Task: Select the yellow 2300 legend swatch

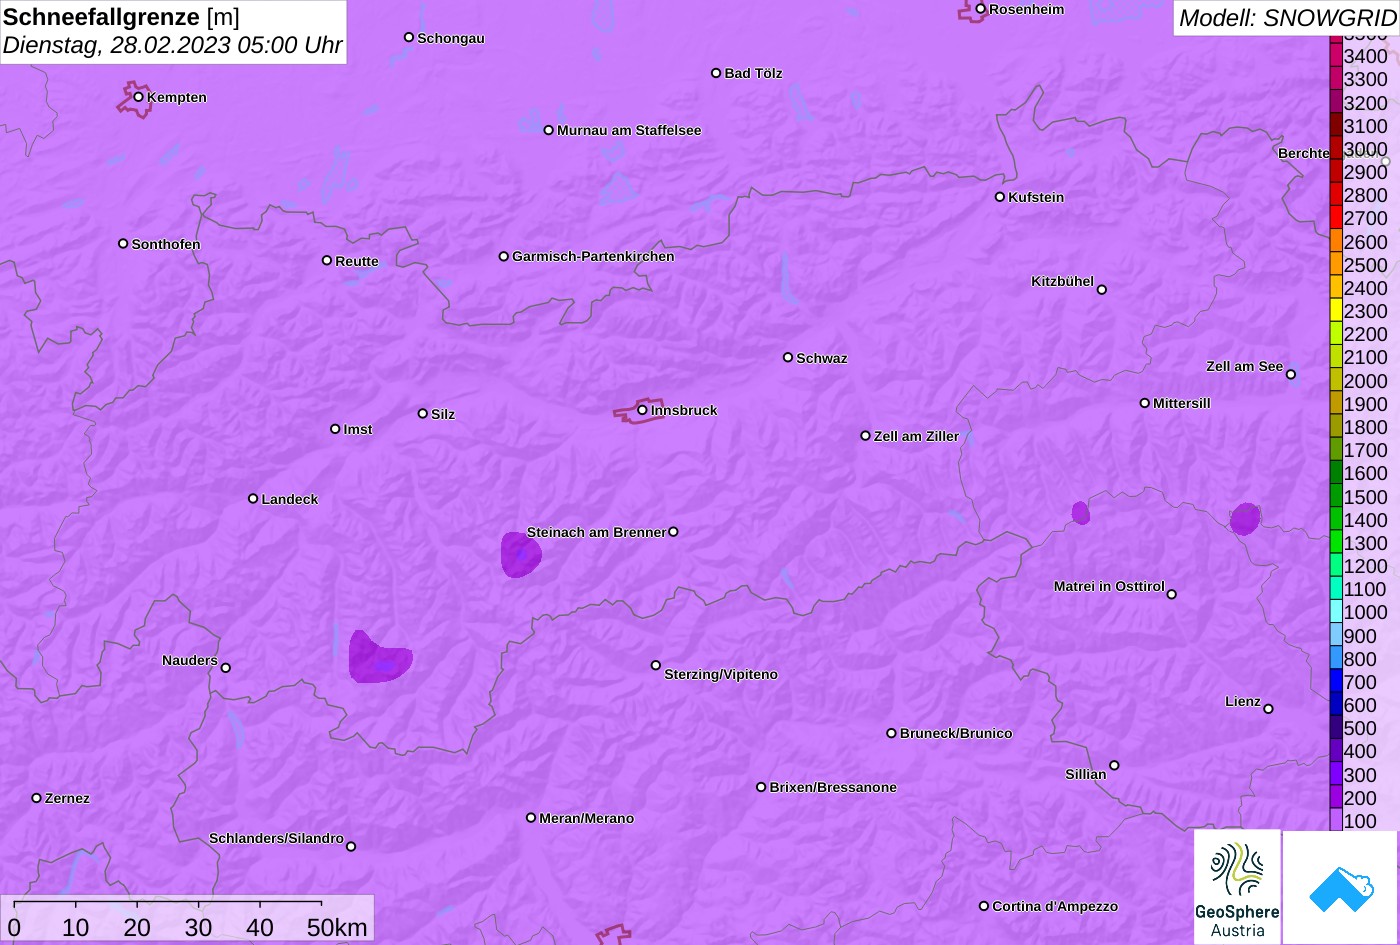Action: coord(1336,310)
